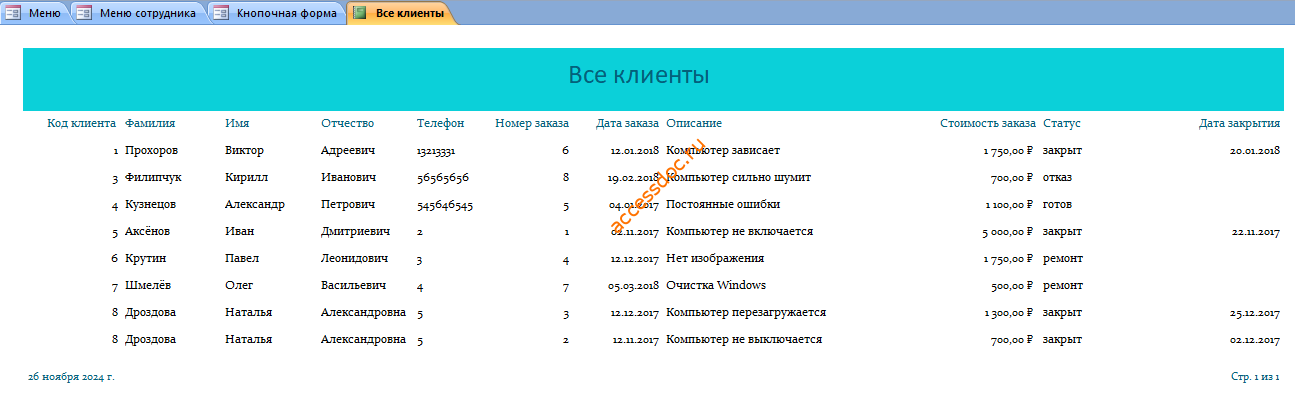This screenshot has height=411, width=1295.
Task: Click the Отчество column header
Action: [347, 123]
